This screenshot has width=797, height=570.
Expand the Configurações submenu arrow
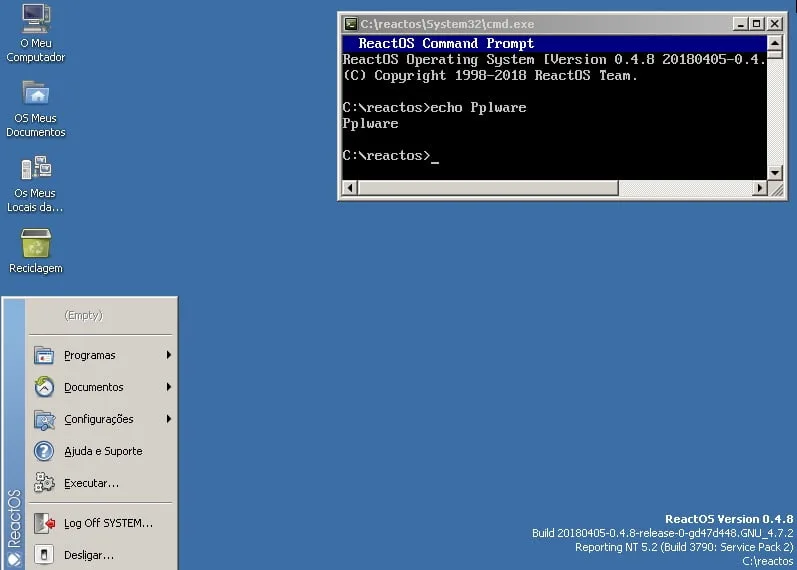point(169,419)
